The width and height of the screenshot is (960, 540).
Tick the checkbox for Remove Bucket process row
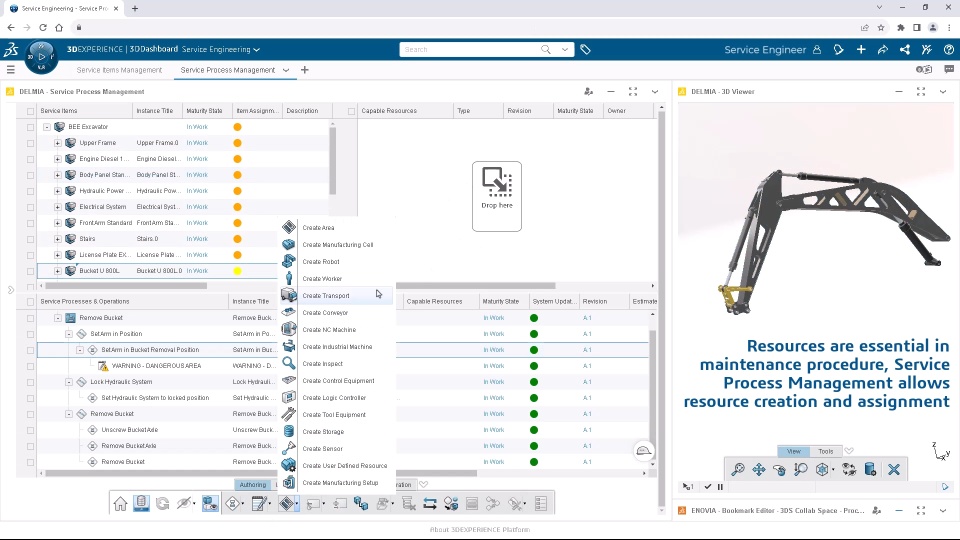click(x=31, y=318)
